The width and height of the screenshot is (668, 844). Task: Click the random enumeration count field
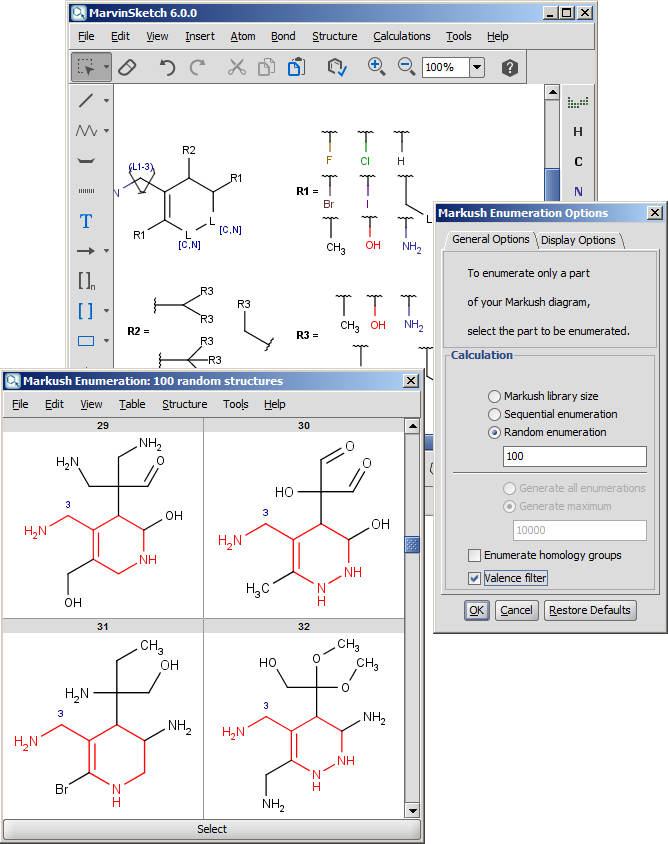click(575, 456)
